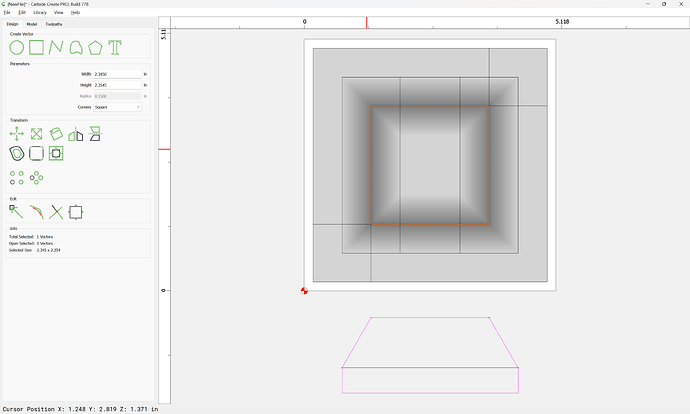Switch to the Model tab
The height and width of the screenshot is (414, 690).
pyautogui.click(x=32, y=24)
